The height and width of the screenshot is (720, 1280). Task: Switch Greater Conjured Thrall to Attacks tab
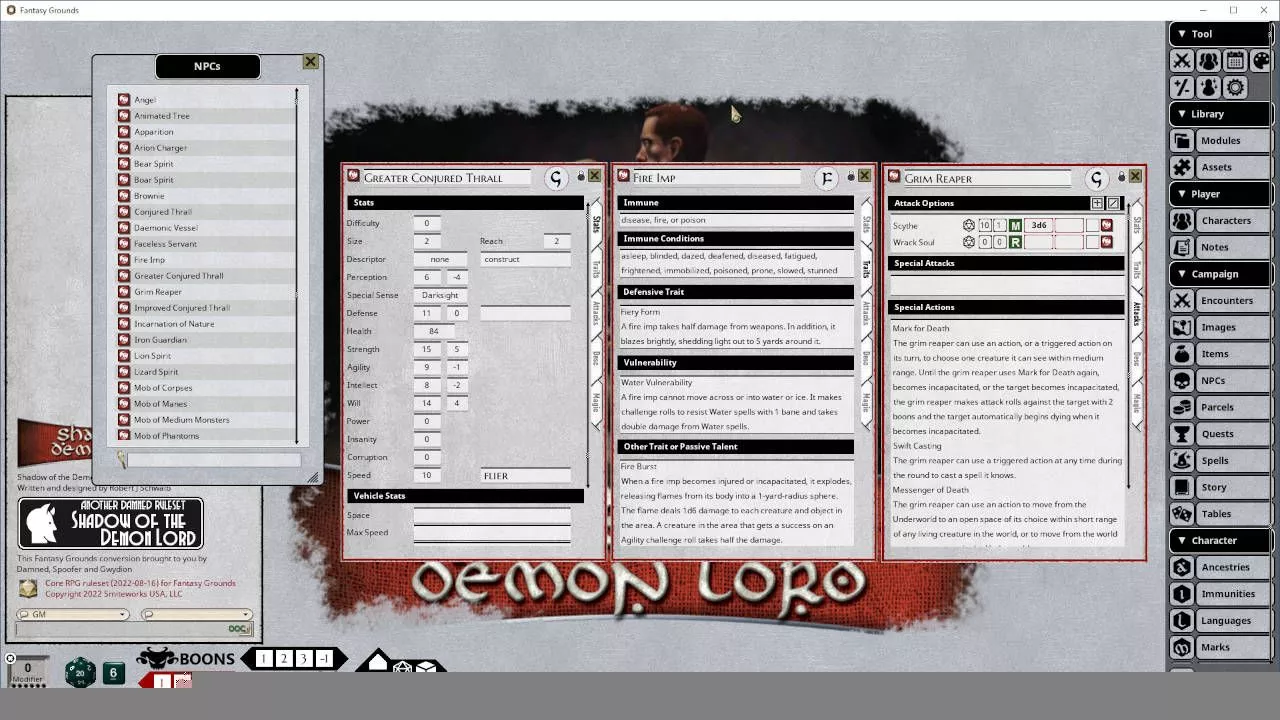[x=597, y=312]
